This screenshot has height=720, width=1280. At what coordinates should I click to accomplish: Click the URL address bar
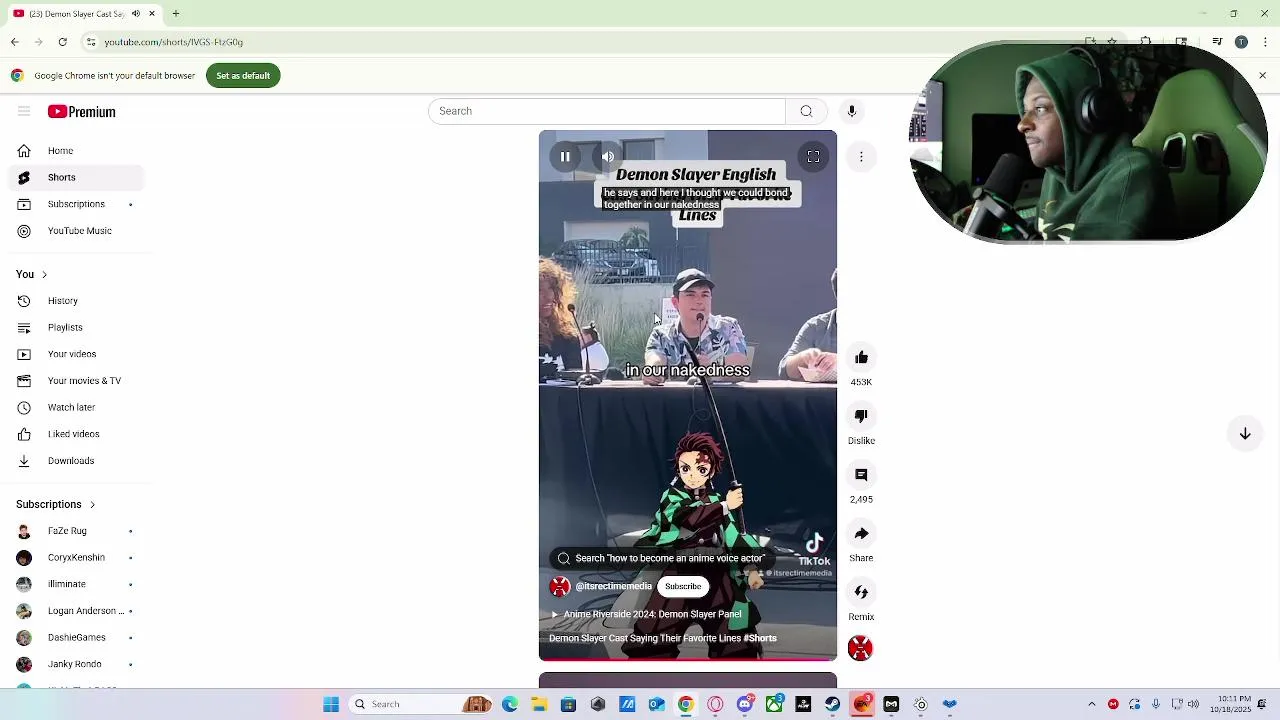pos(580,42)
